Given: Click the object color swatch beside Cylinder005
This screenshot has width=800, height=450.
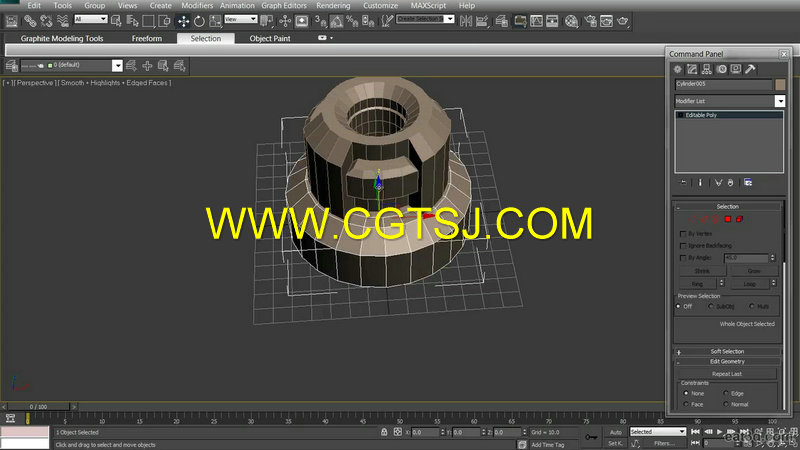Looking at the screenshot, I should (x=780, y=85).
